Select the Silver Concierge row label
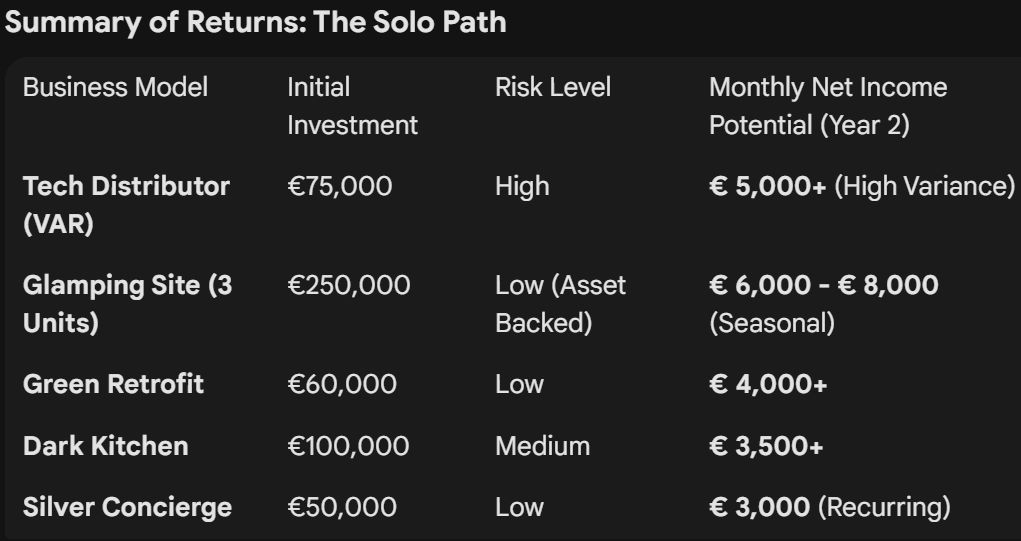 pyautogui.click(x=127, y=507)
